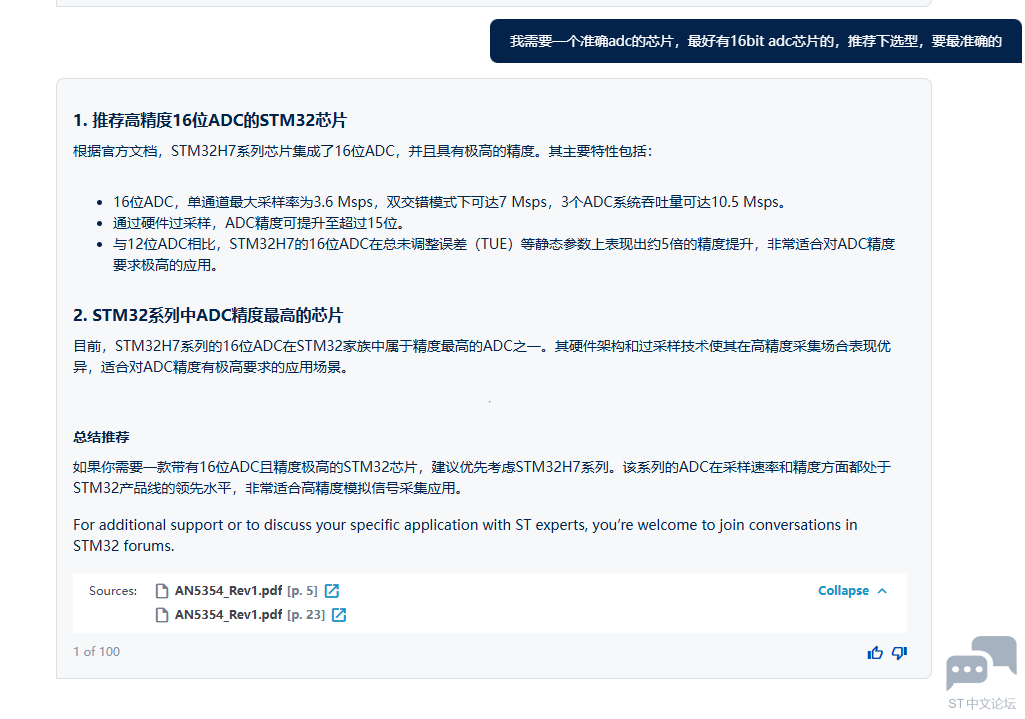This screenshot has width=1025, height=719.
Task: Click the heading 推荐高精度16位ADC的STM32芯片
Action: point(209,121)
